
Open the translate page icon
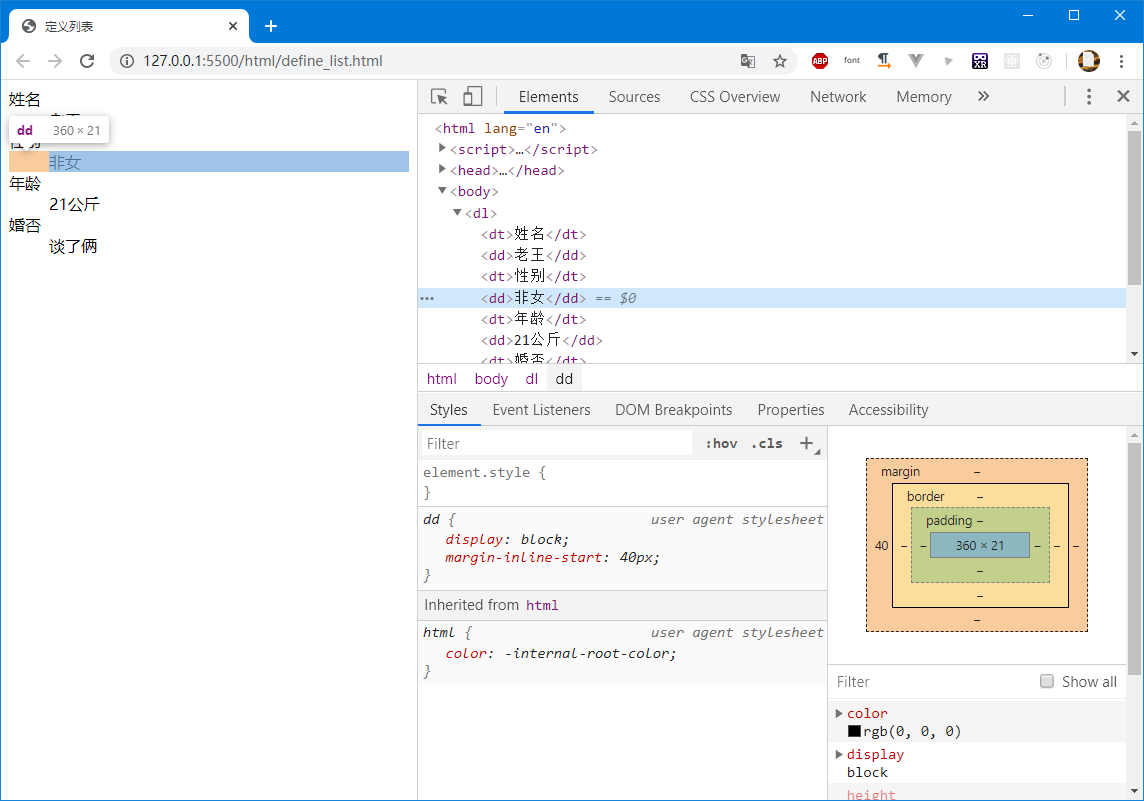(x=748, y=61)
